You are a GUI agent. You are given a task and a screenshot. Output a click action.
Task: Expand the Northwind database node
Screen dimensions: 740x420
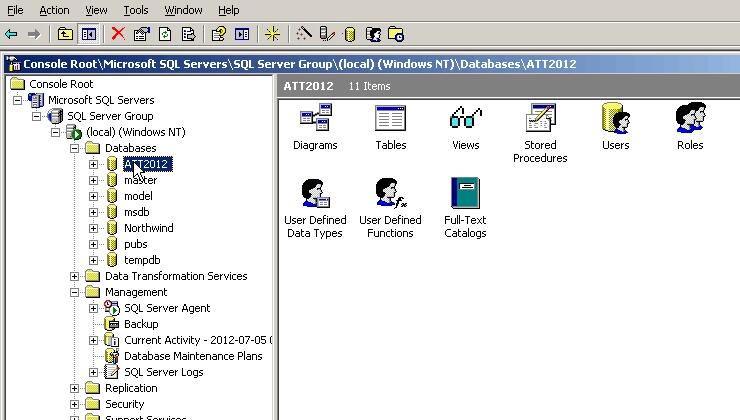click(93, 228)
